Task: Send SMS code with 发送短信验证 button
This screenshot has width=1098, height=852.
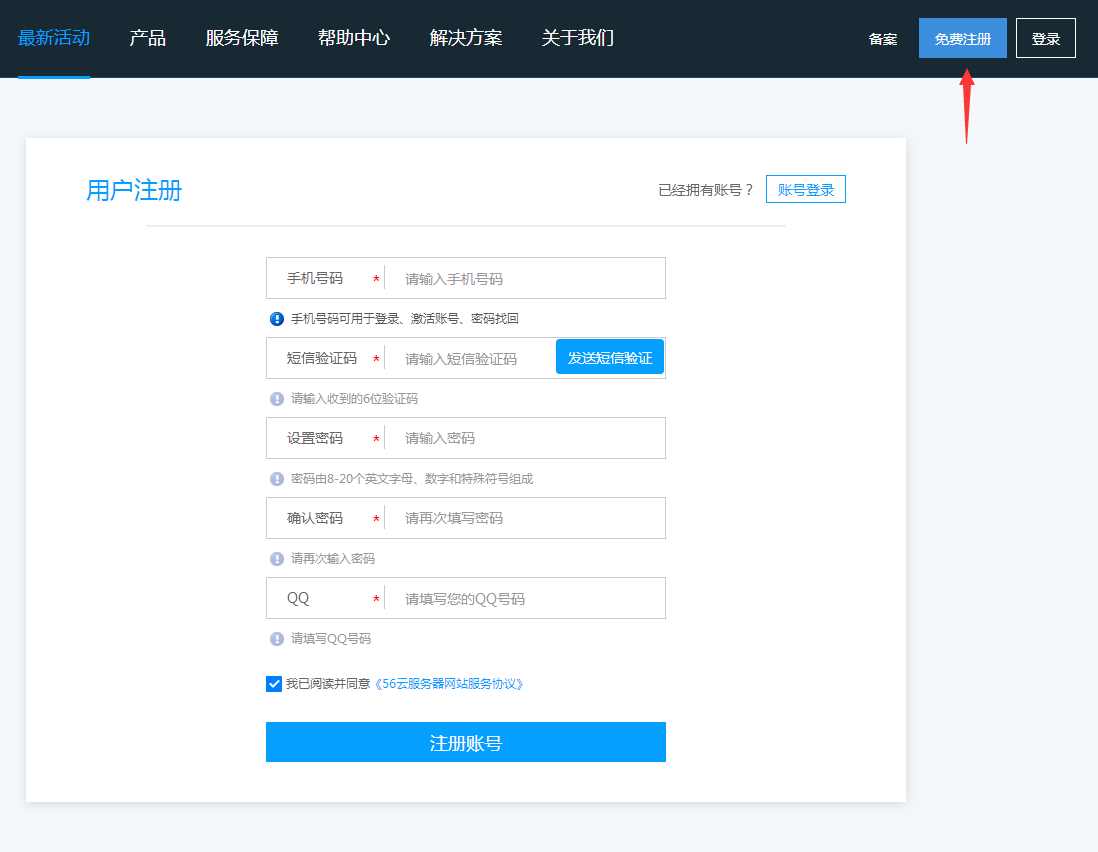Action: click(610, 358)
